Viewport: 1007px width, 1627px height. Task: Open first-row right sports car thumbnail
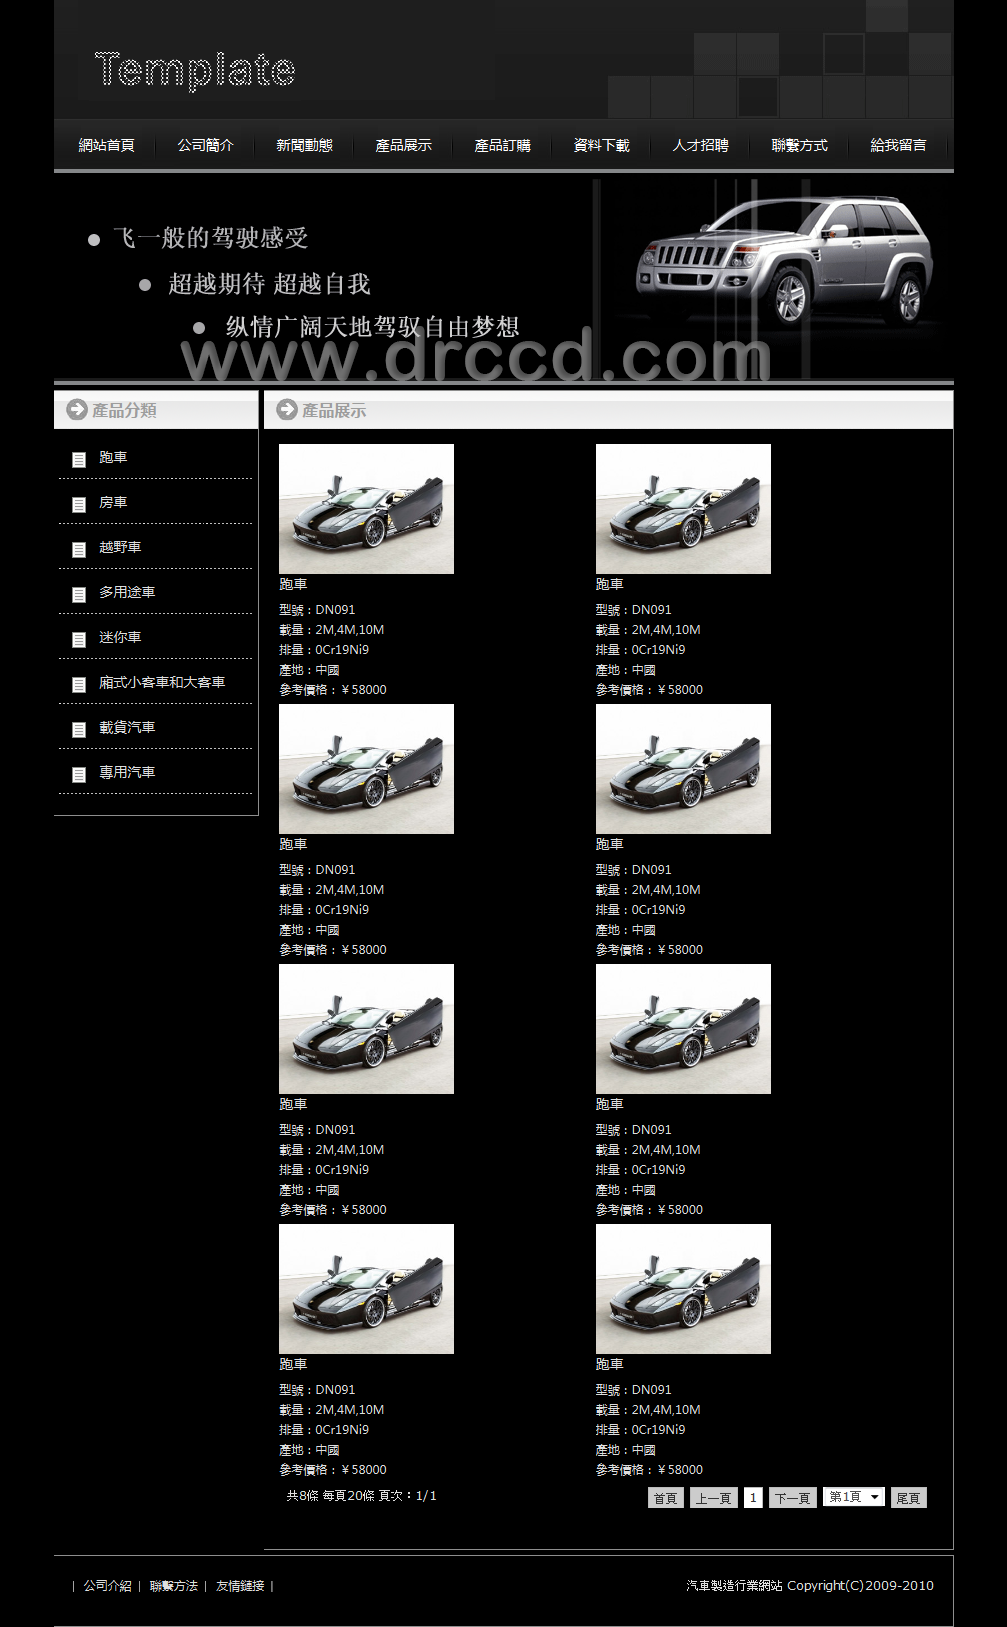pos(683,509)
